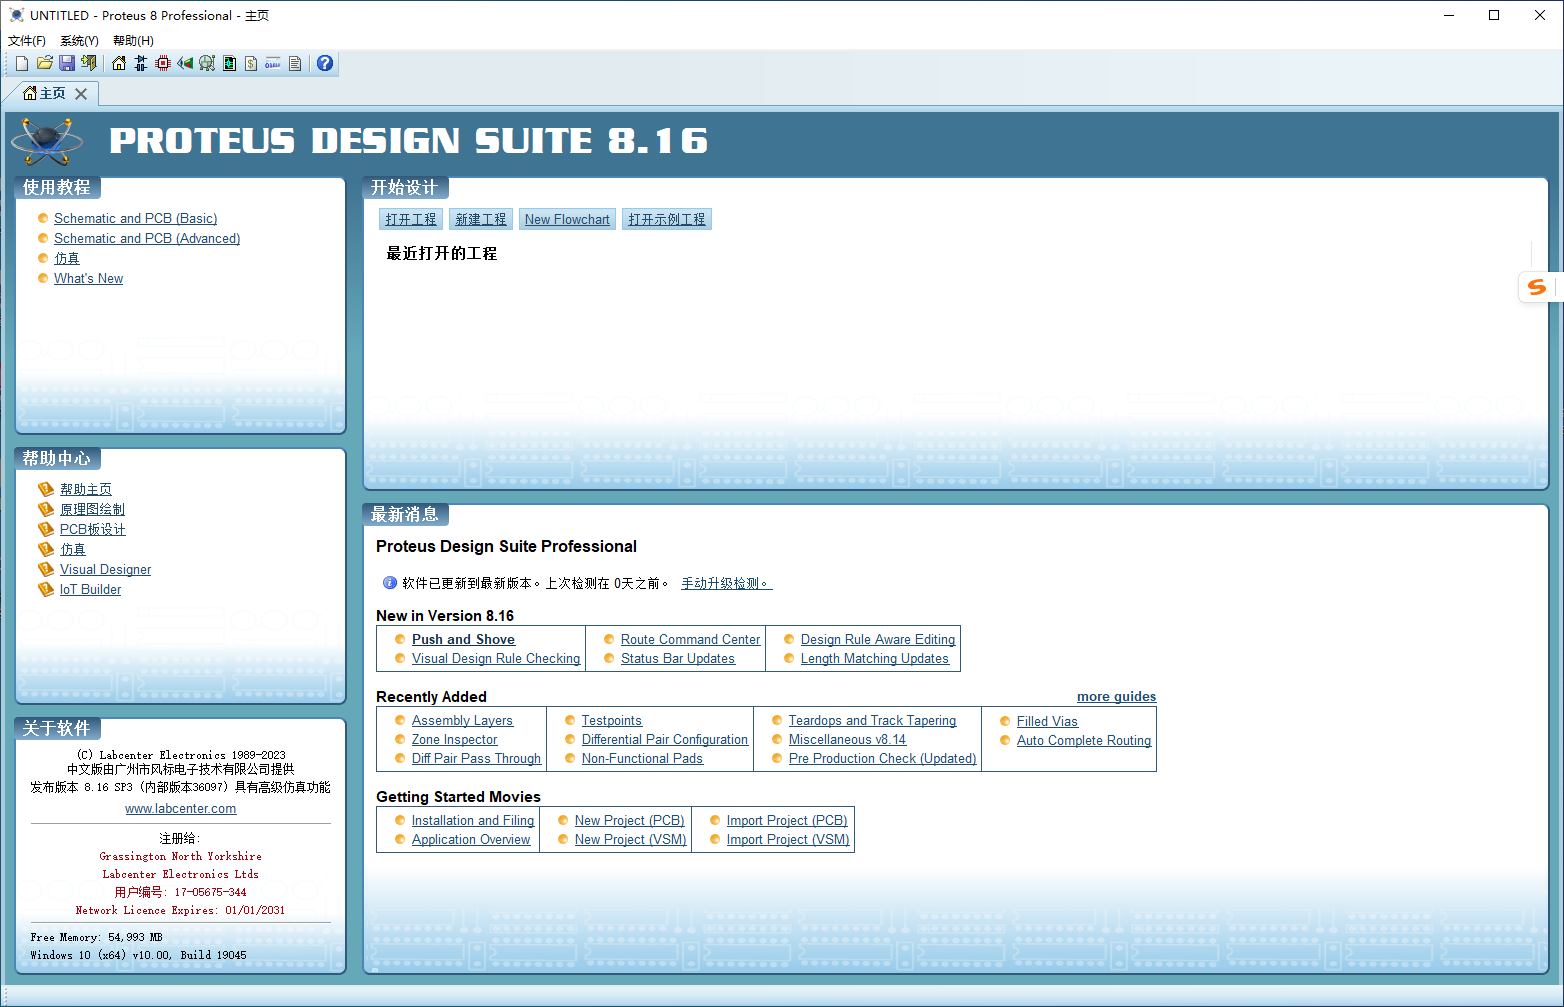1564x1007 pixels.
Task: Click the 打开工程 button
Action: click(411, 220)
